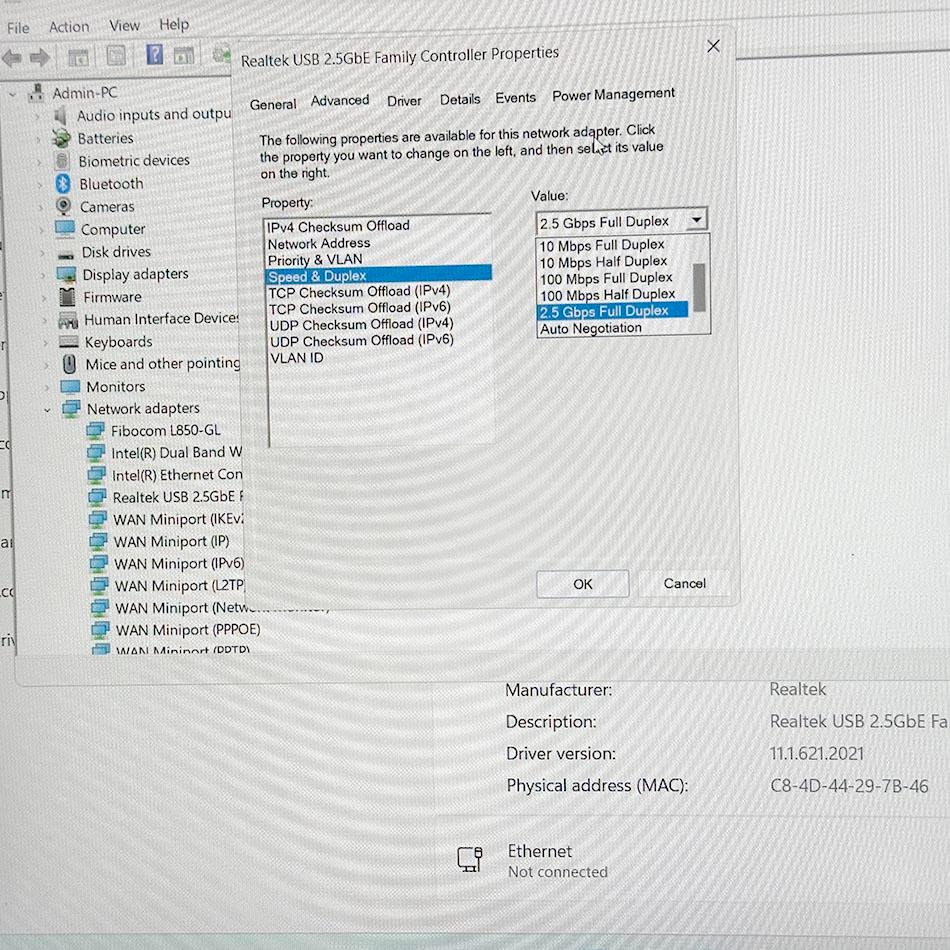Click the Bluetooth category icon
Viewport: 950px width, 950px height.
pyautogui.click(x=64, y=183)
